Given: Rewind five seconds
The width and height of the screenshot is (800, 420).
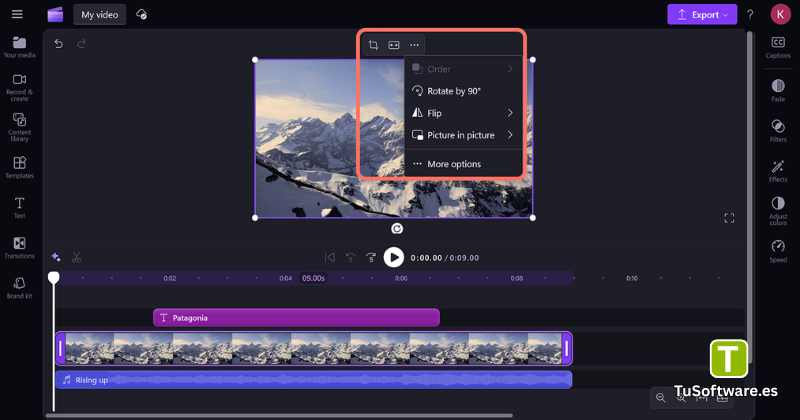Looking at the screenshot, I should pos(351,258).
